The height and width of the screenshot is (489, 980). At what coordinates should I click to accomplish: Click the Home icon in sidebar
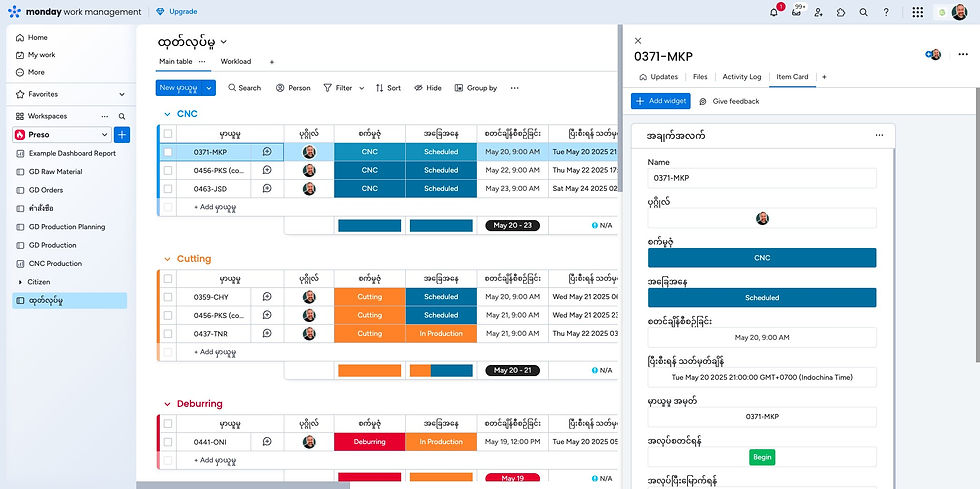20,38
